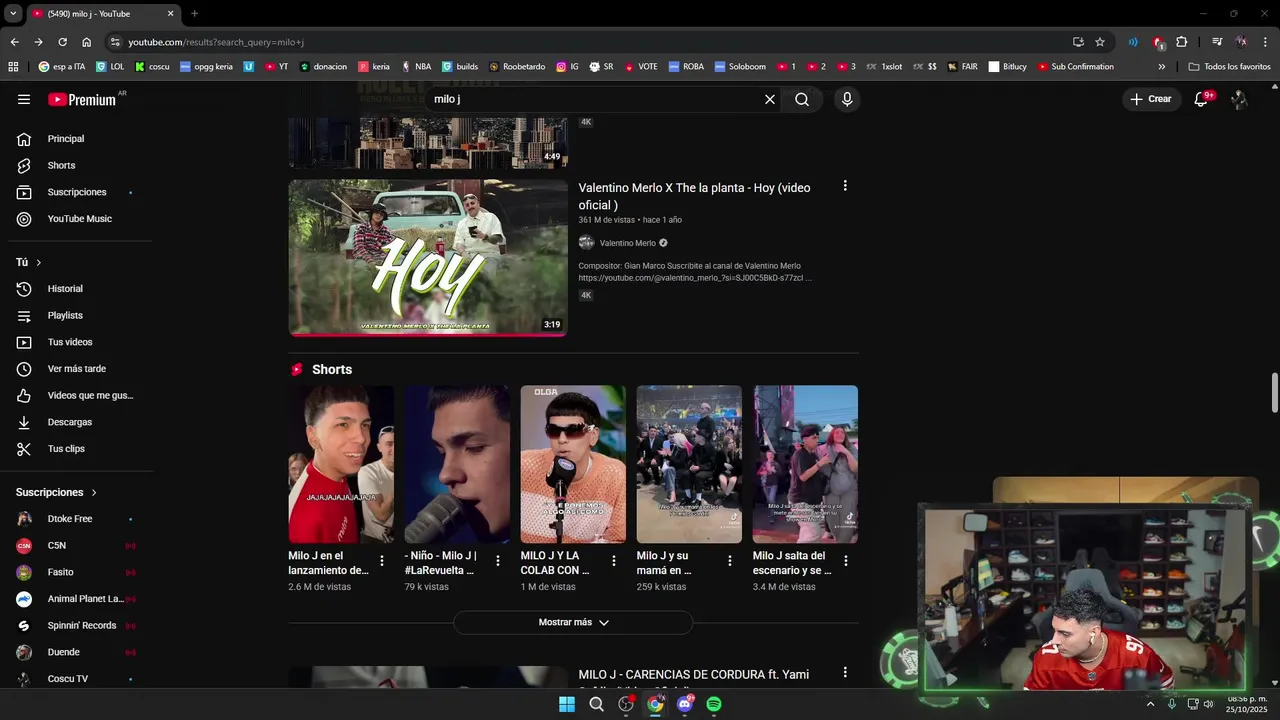The image size is (1280, 720).
Task: Expand the Tú section
Action: pos(29,262)
